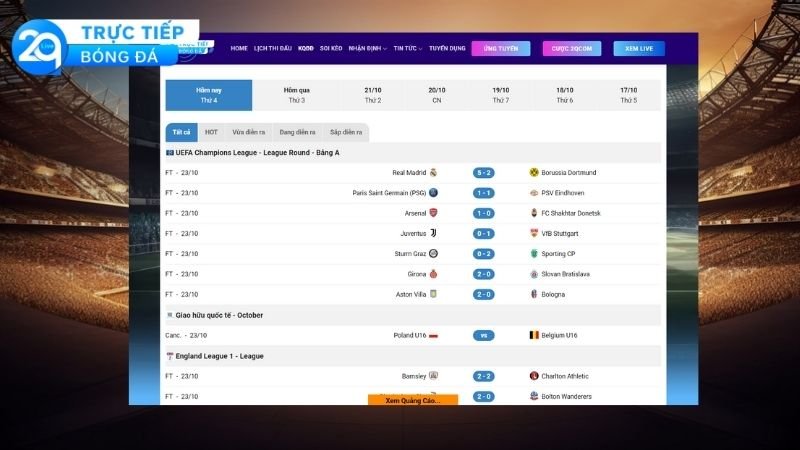Open the Tuyển Dụng menu item
The width and height of the screenshot is (800, 450).
pos(447,48)
